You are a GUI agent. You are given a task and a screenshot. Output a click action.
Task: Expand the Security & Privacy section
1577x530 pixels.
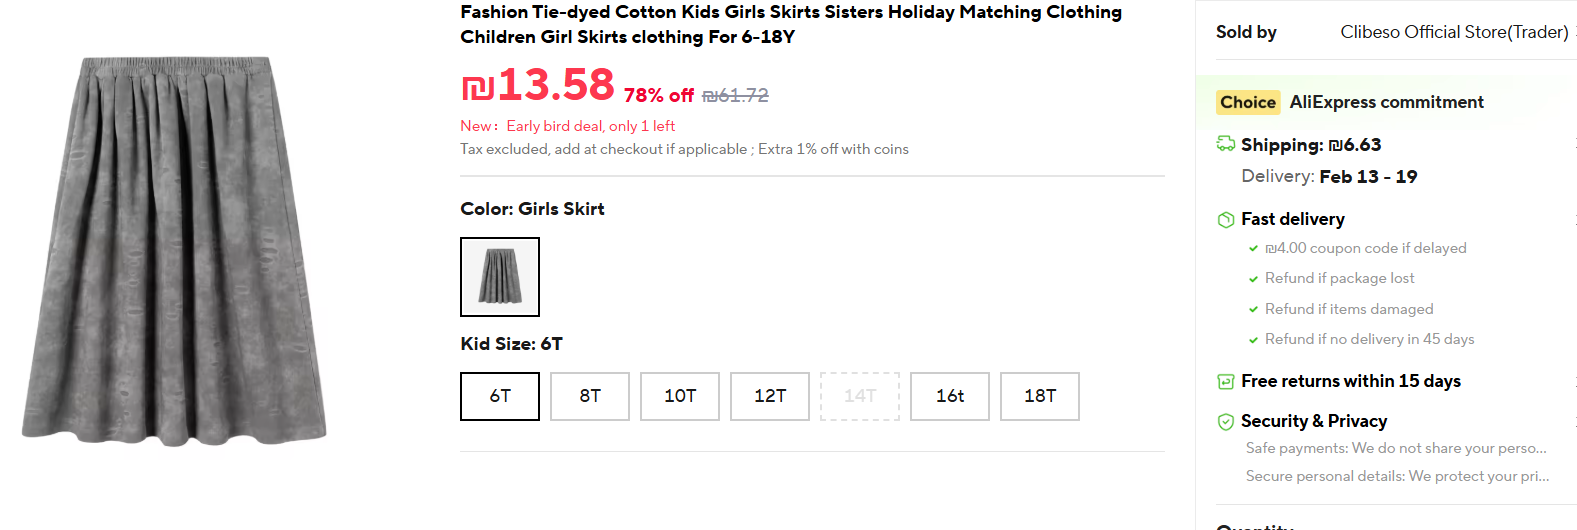pyautogui.click(x=1313, y=421)
